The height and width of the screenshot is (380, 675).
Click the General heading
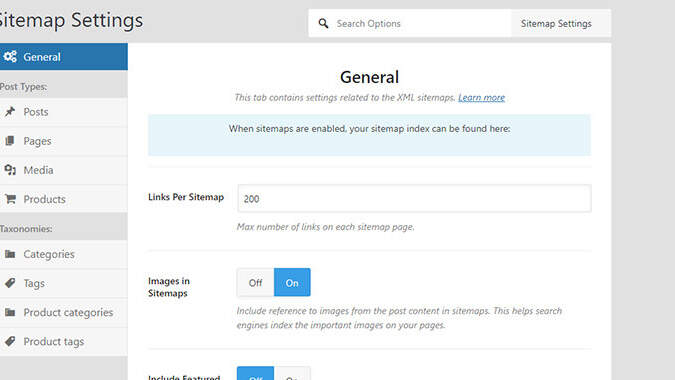[369, 77]
